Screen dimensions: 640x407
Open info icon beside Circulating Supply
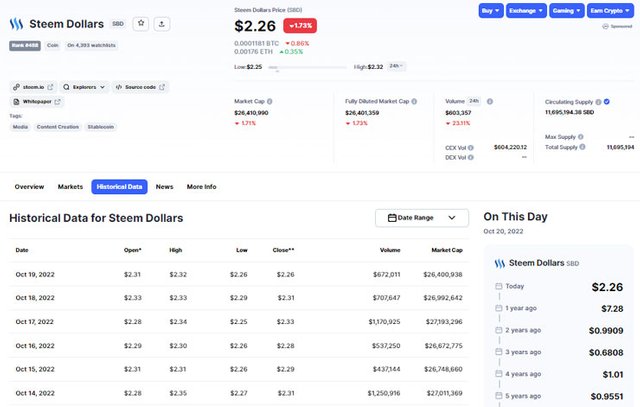598,102
